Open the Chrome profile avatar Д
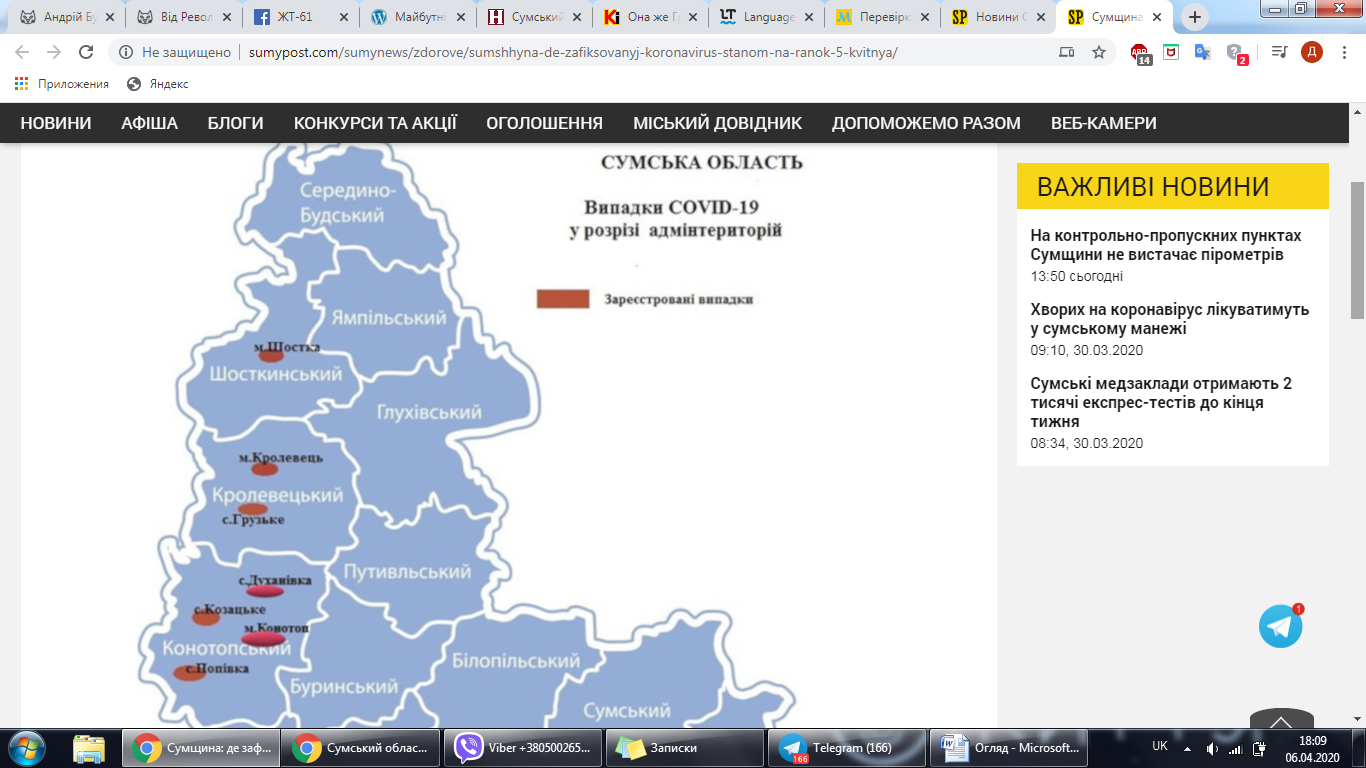 pyautogui.click(x=1312, y=52)
